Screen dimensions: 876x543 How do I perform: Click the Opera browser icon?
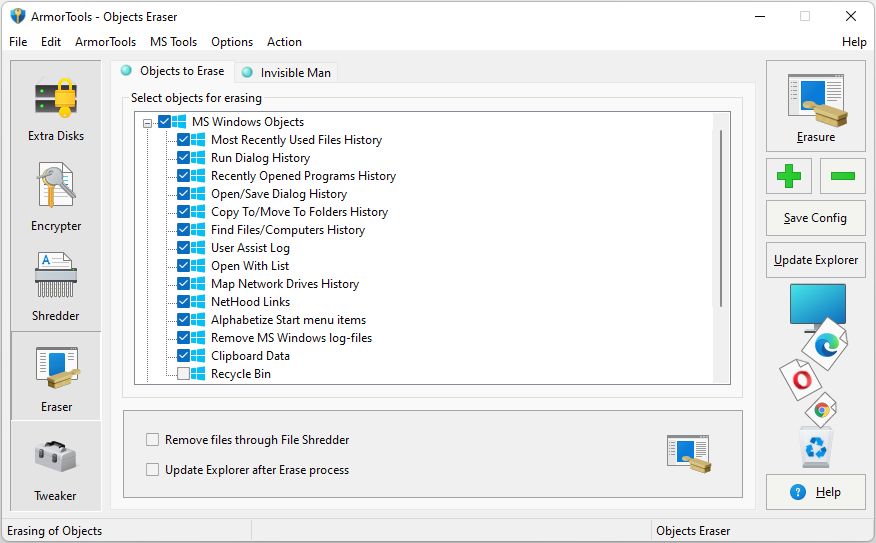point(800,380)
